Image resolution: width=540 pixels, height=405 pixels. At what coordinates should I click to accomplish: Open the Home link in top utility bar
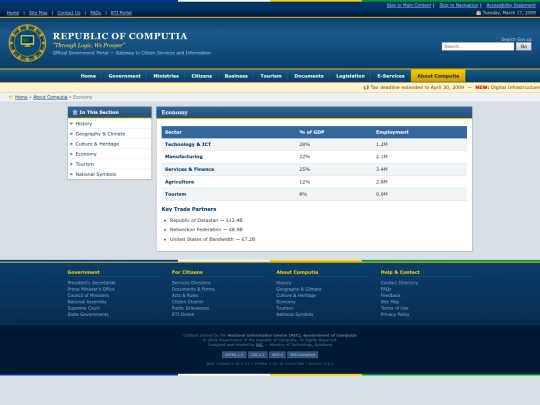13,13
